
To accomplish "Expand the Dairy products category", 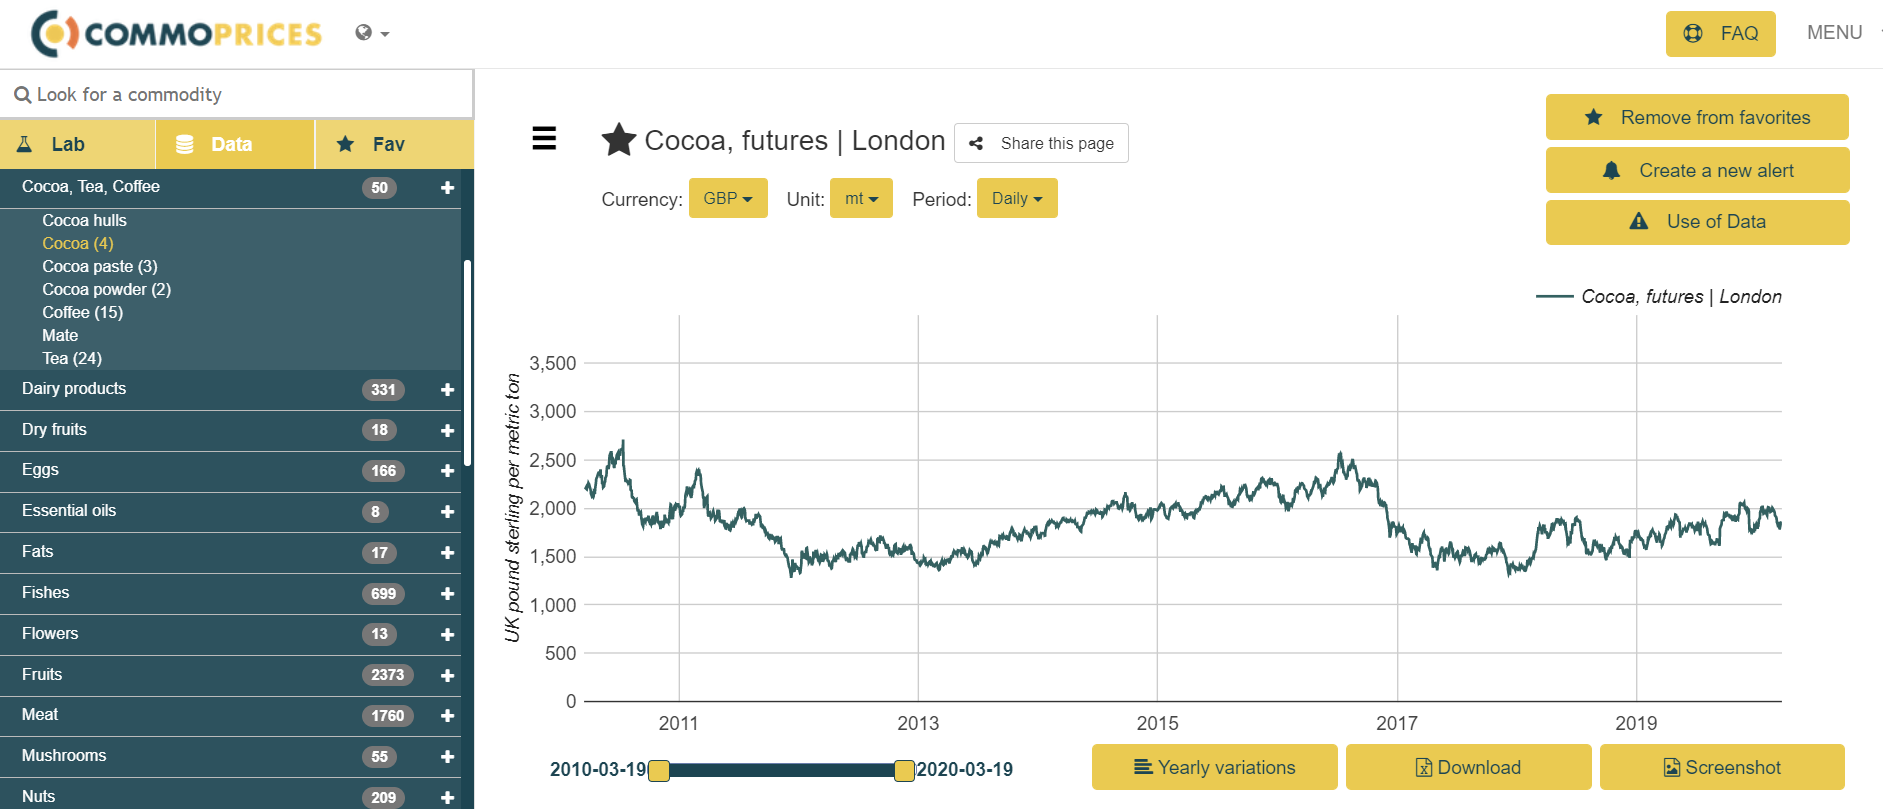I will [447, 389].
